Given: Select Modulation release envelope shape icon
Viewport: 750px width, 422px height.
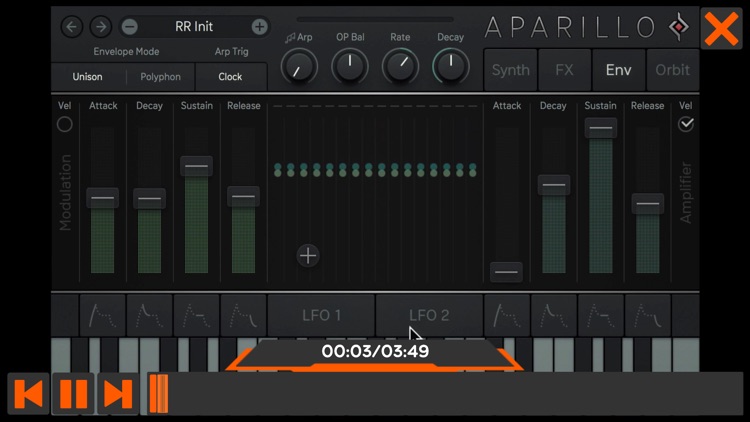Looking at the screenshot, I should (x=243, y=315).
